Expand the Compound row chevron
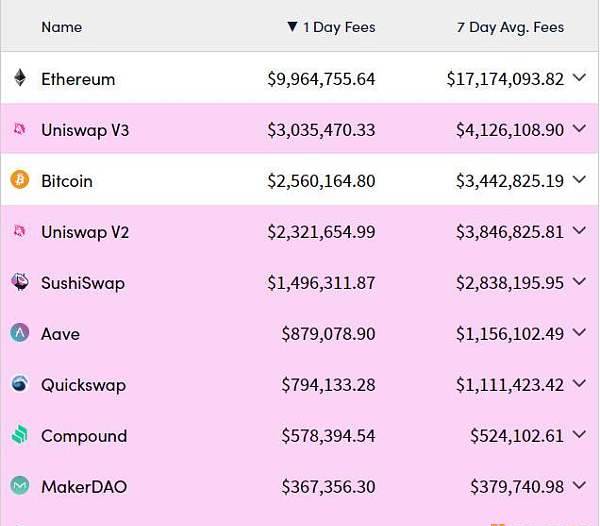The width and height of the screenshot is (600, 526). click(x=579, y=435)
